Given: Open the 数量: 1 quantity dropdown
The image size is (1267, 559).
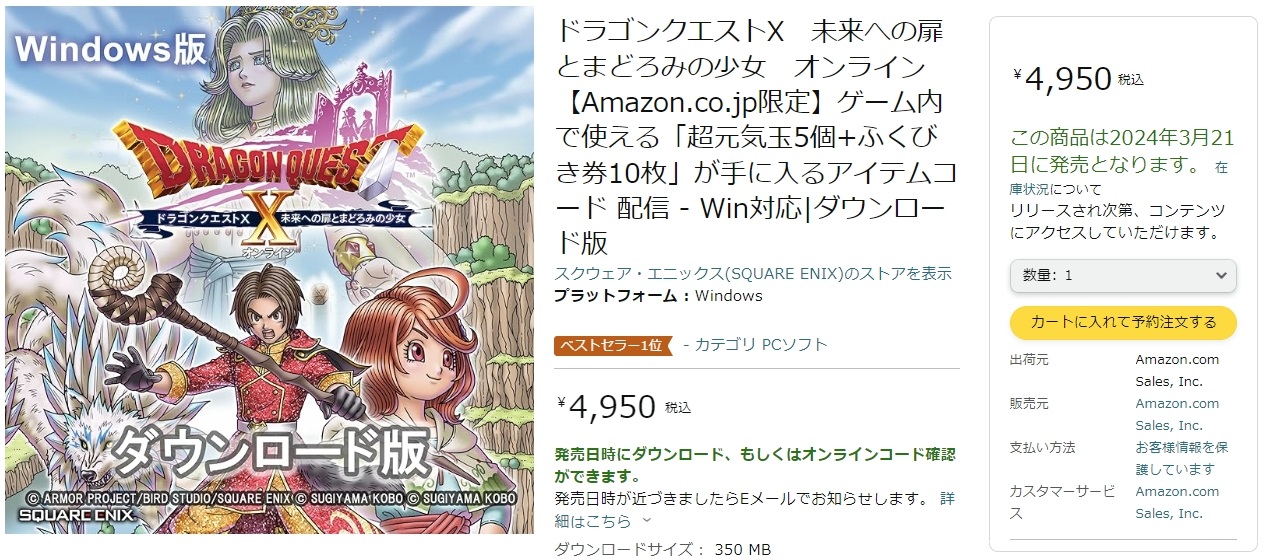Looking at the screenshot, I should (1123, 275).
